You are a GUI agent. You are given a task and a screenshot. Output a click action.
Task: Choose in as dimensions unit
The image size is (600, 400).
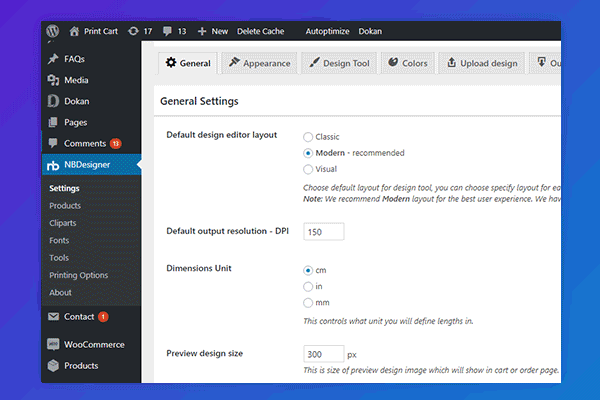coord(308,287)
